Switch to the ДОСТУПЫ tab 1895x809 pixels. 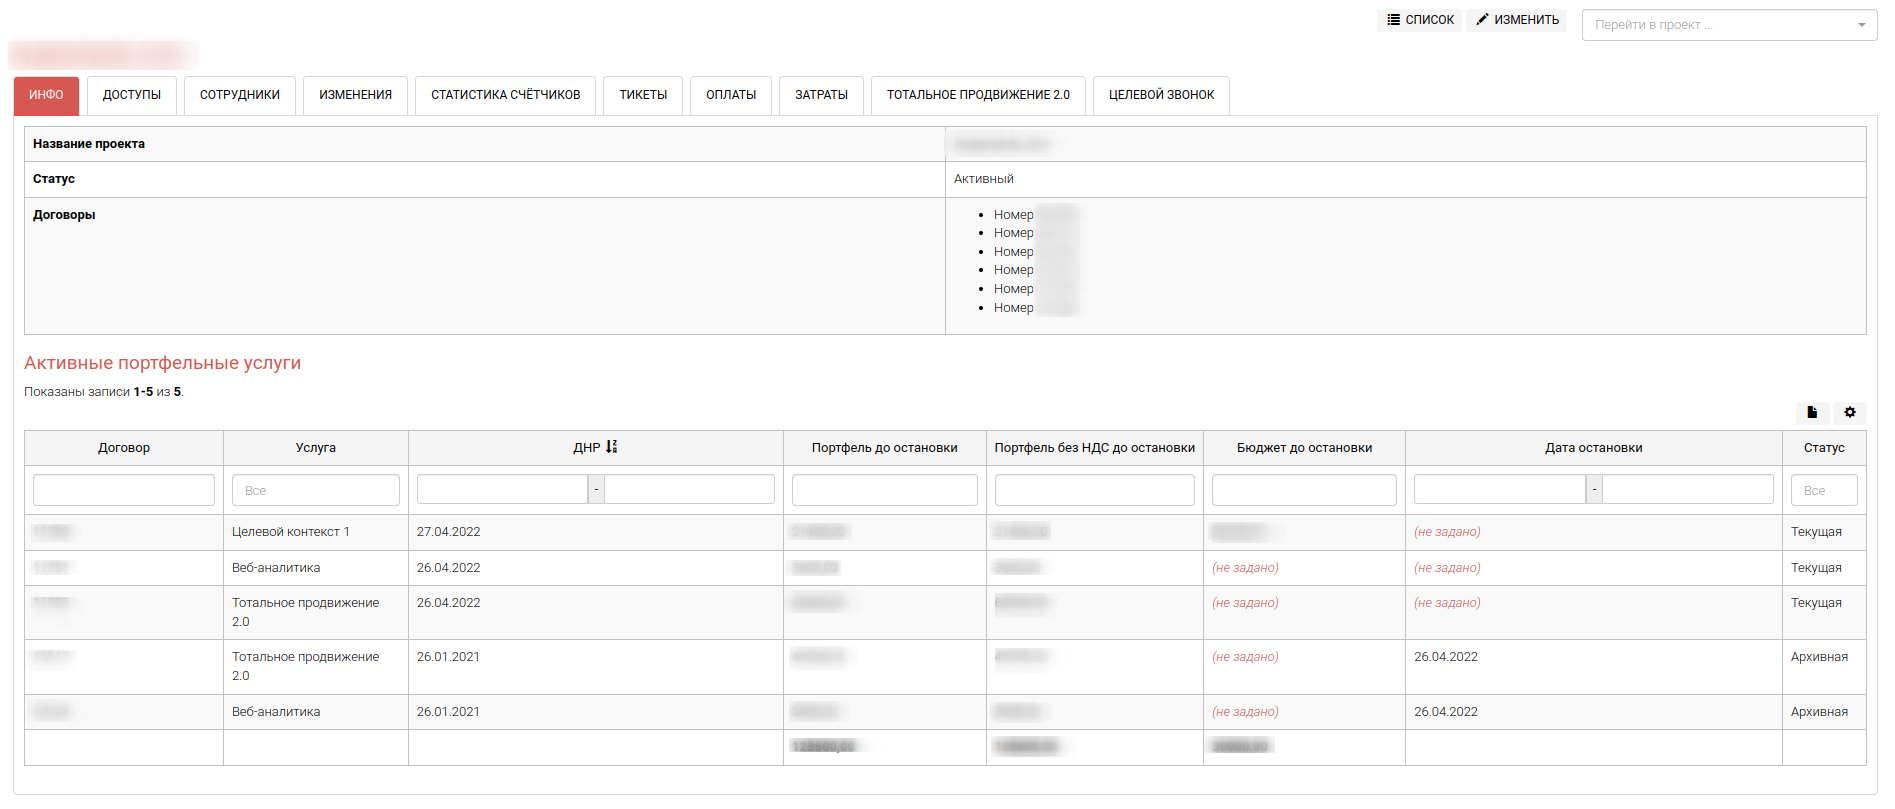pos(131,95)
